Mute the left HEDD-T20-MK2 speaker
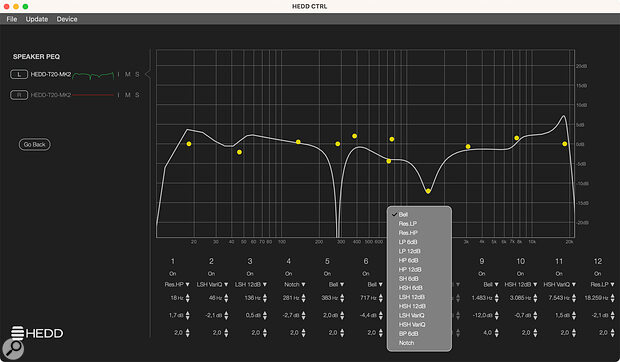This screenshot has height=362, width=620. click(x=128, y=74)
